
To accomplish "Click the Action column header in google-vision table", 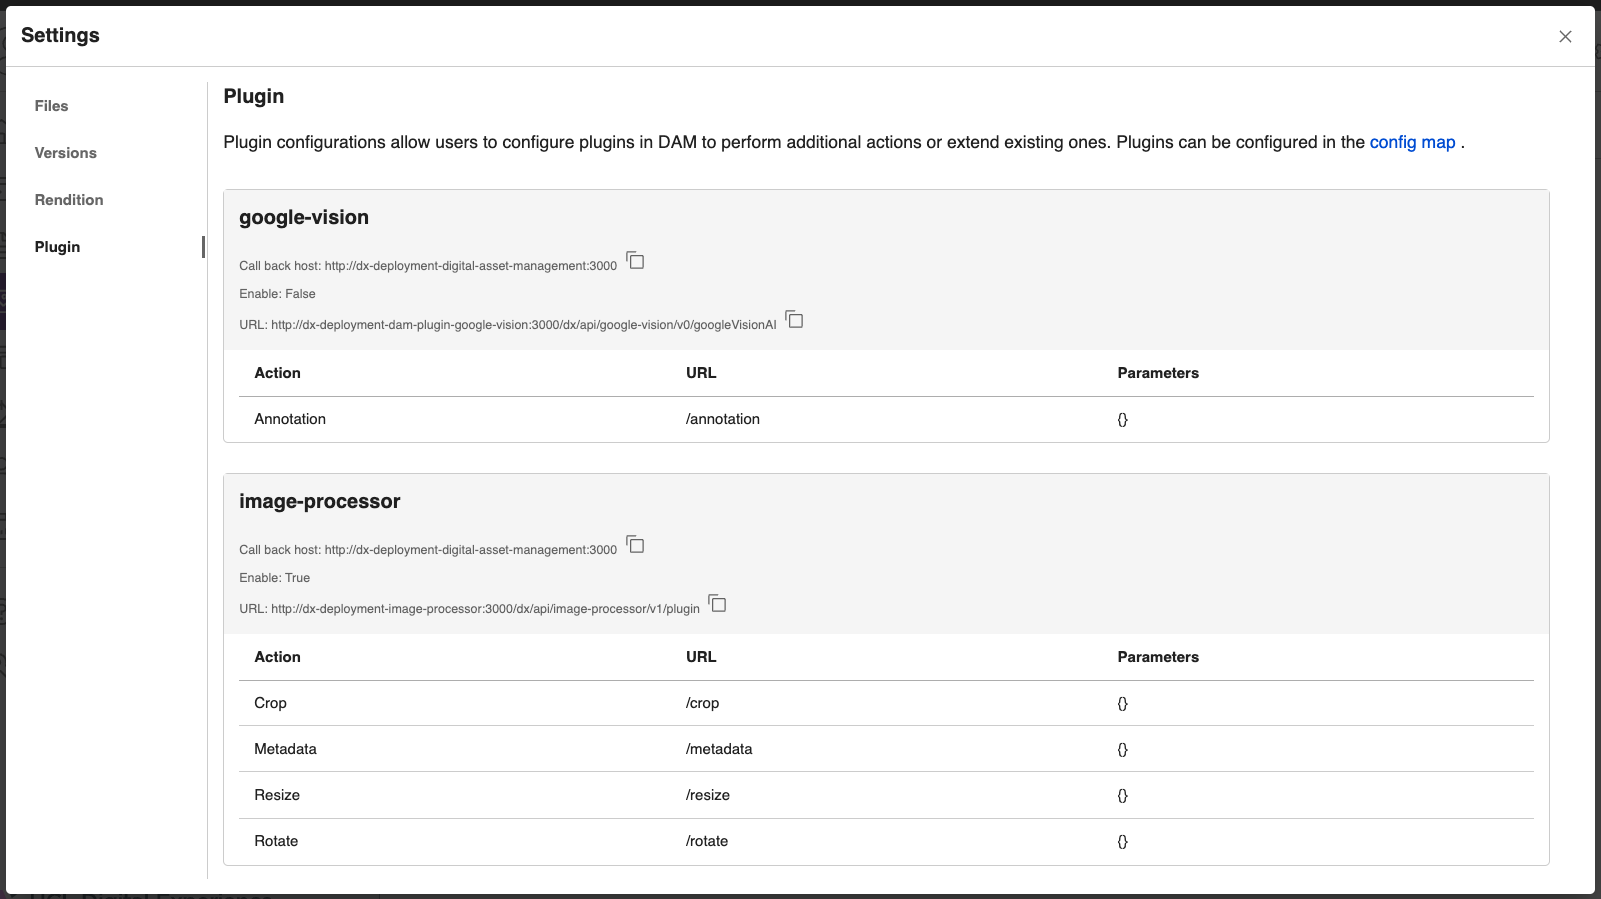I will click(x=277, y=373).
